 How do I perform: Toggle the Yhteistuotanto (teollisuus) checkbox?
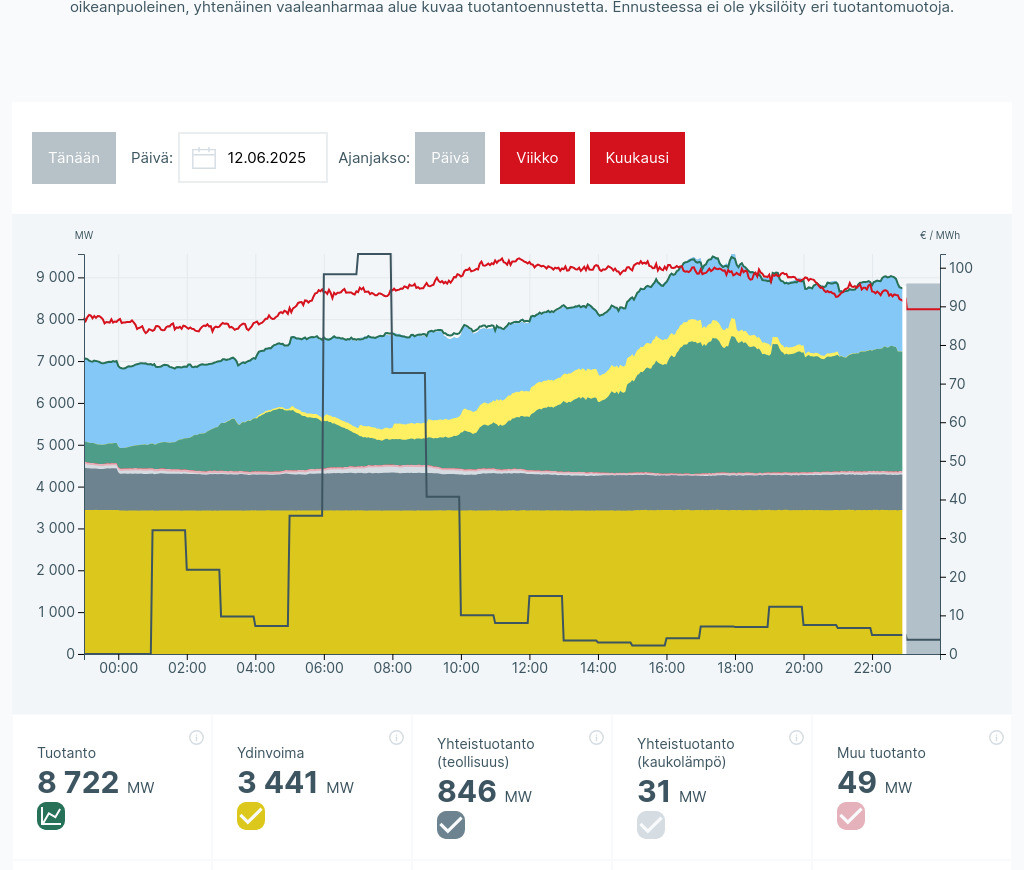(451, 825)
